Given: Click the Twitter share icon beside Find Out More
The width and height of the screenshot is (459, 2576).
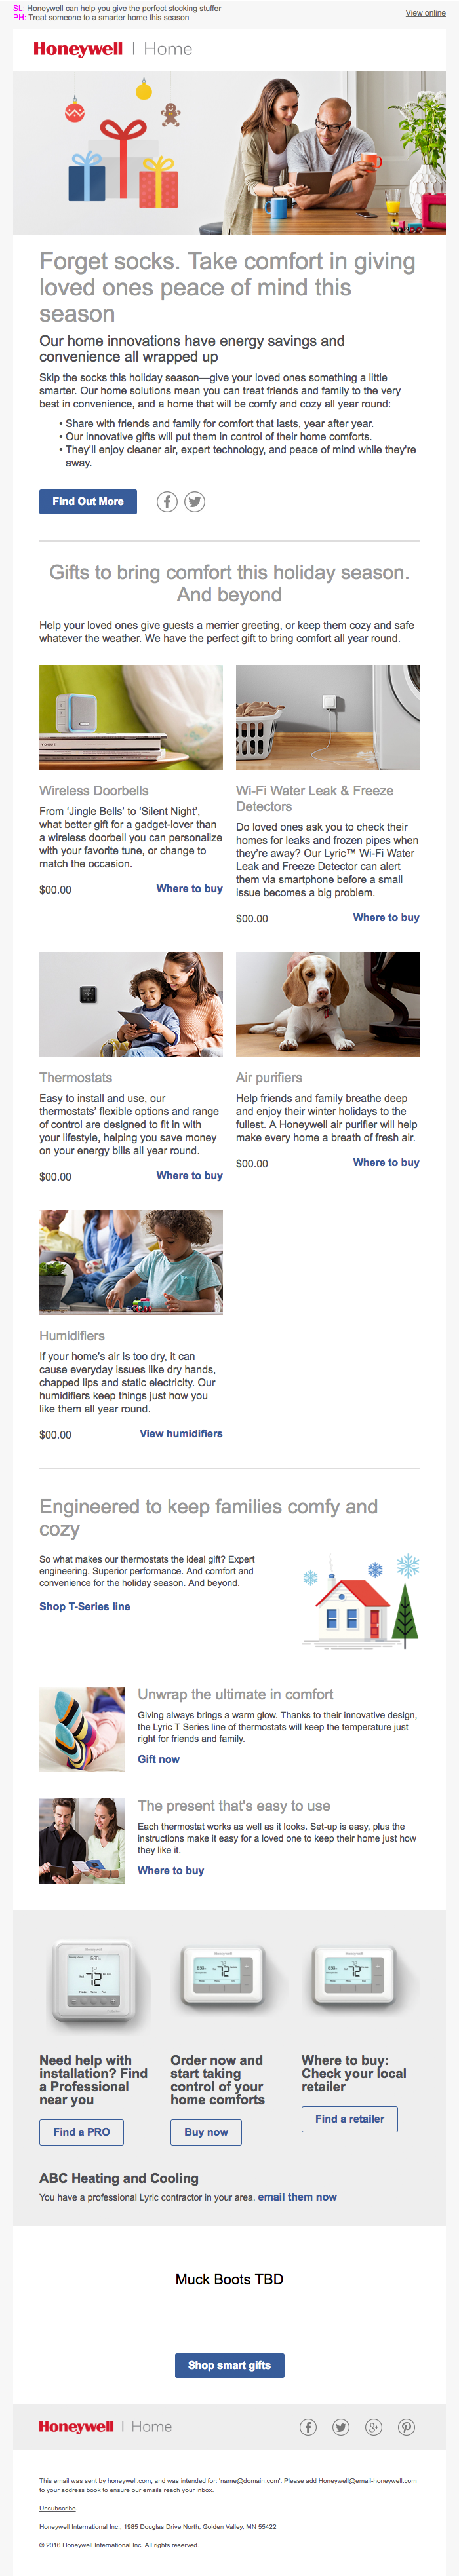Looking at the screenshot, I should click(x=194, y=502).
